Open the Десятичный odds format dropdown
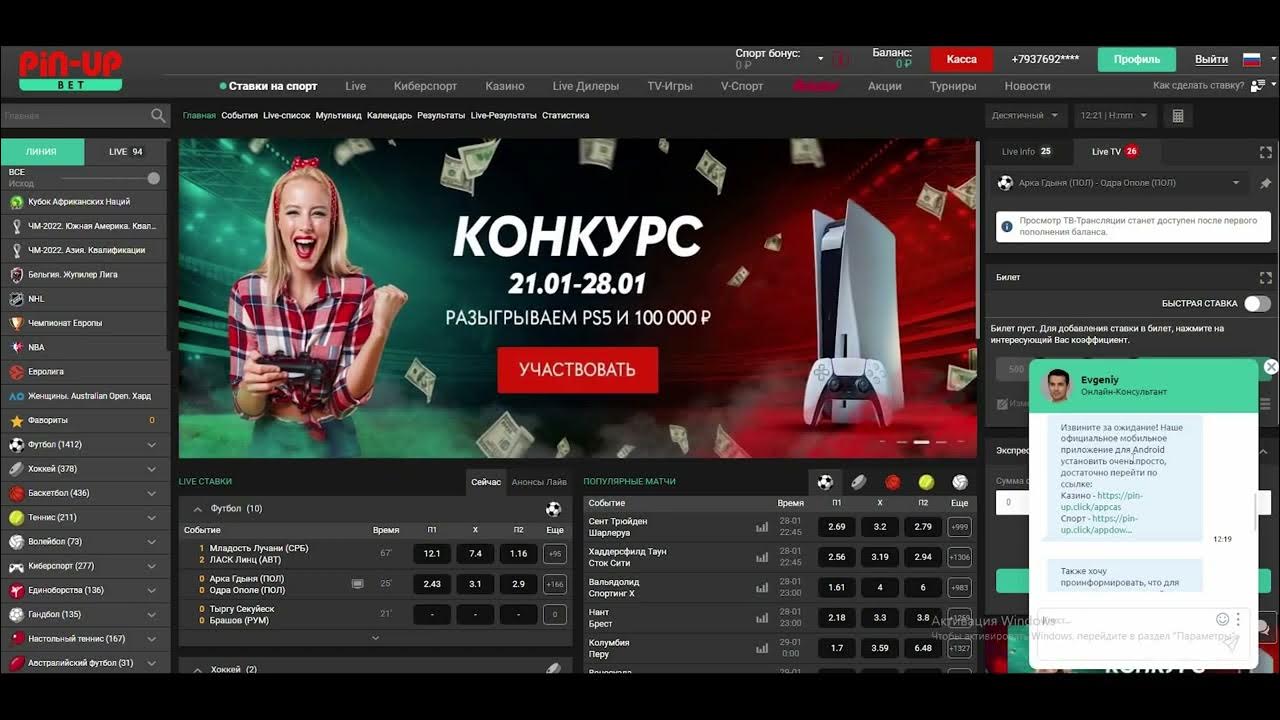The height and width of the screenshot is (720, 1280). [1026, 116]
